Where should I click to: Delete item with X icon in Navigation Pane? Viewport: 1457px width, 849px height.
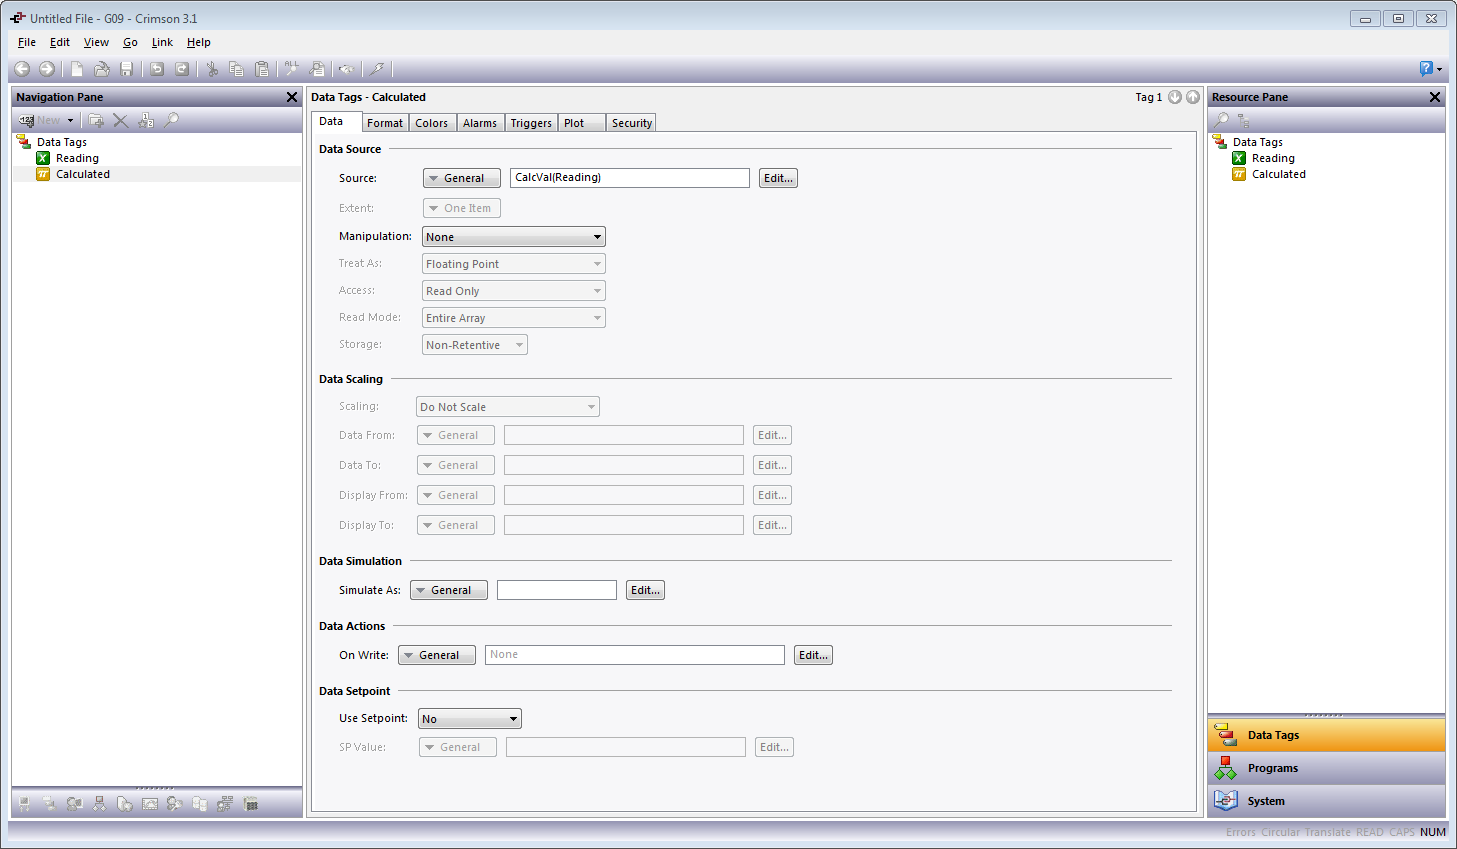pyautogui.click(x=120, y=120)
